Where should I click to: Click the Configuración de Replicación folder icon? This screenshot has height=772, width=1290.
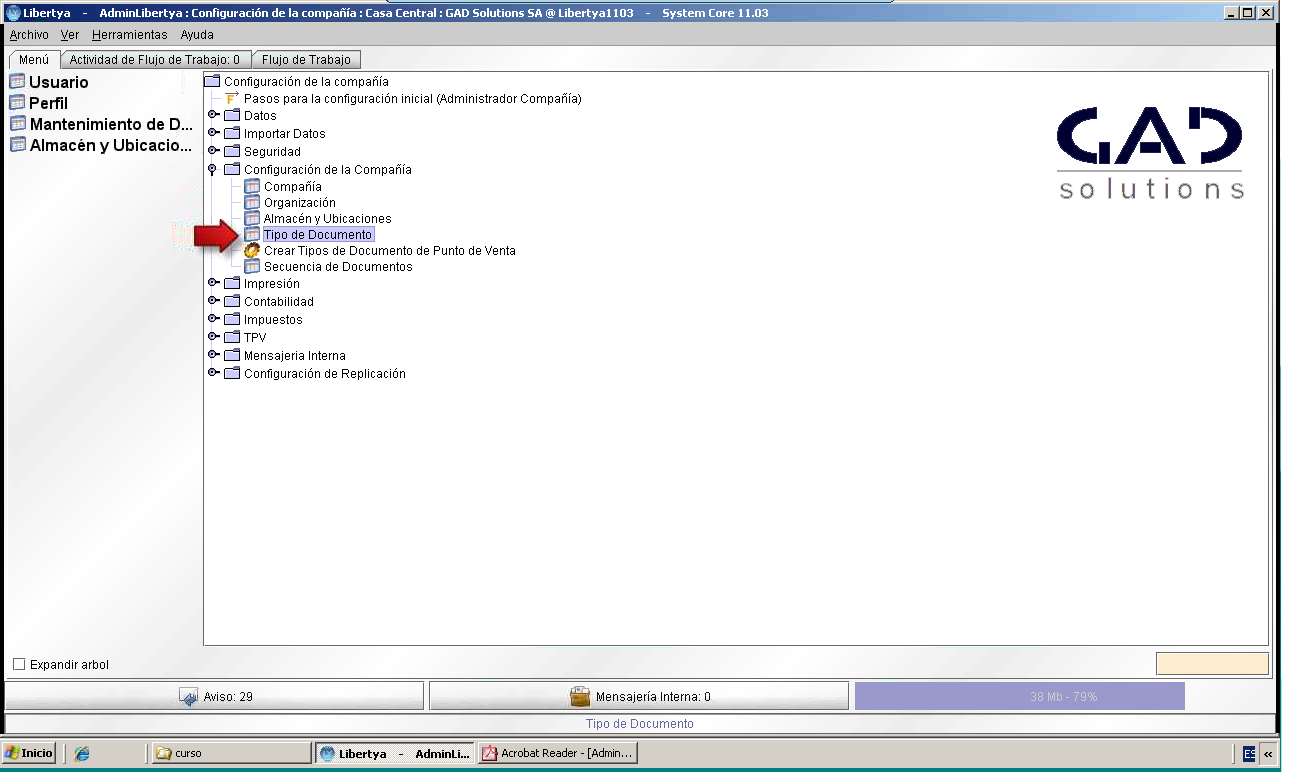232,373
